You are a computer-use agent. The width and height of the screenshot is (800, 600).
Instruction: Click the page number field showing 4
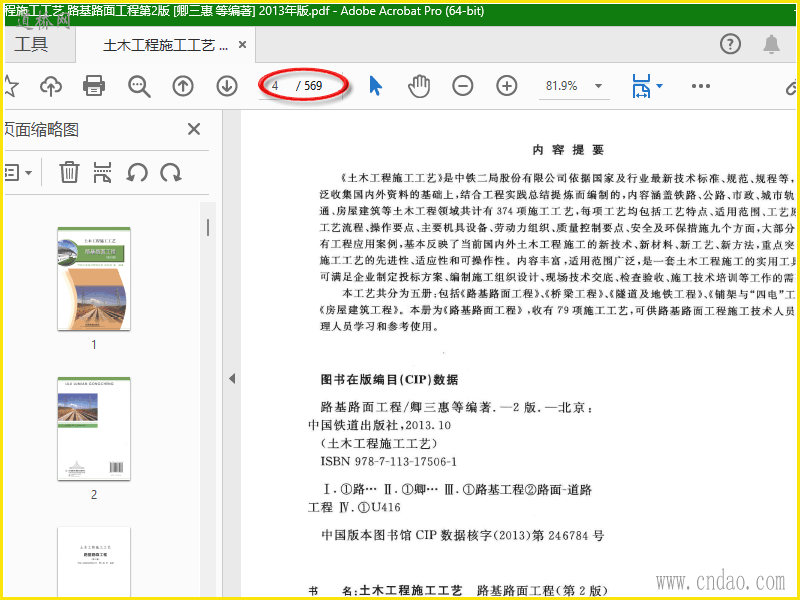(276, 86)
